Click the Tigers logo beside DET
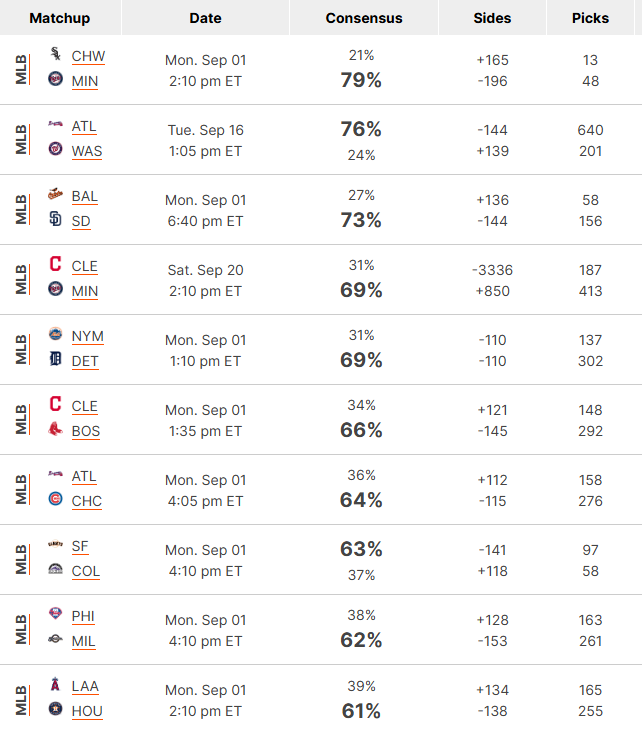This screenshot has height=734, width=642. 55,359
